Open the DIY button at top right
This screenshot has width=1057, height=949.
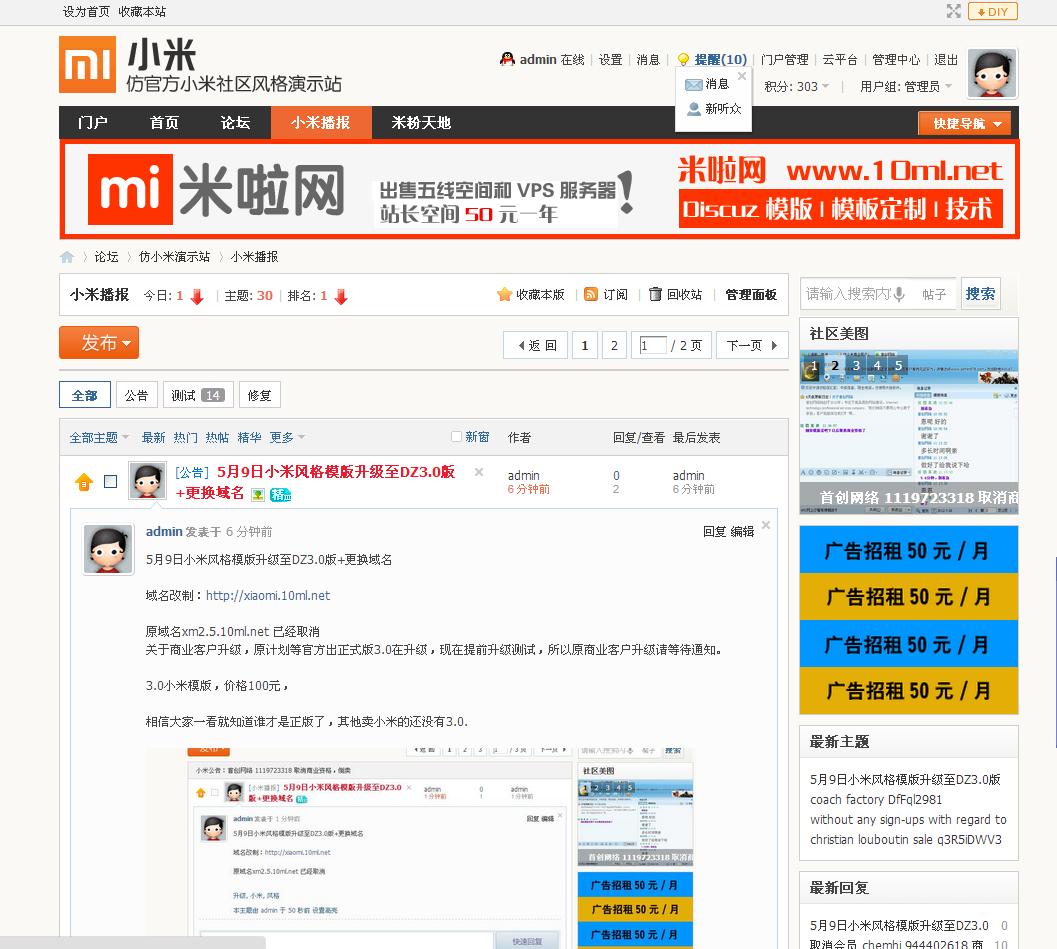click(992, 11)
